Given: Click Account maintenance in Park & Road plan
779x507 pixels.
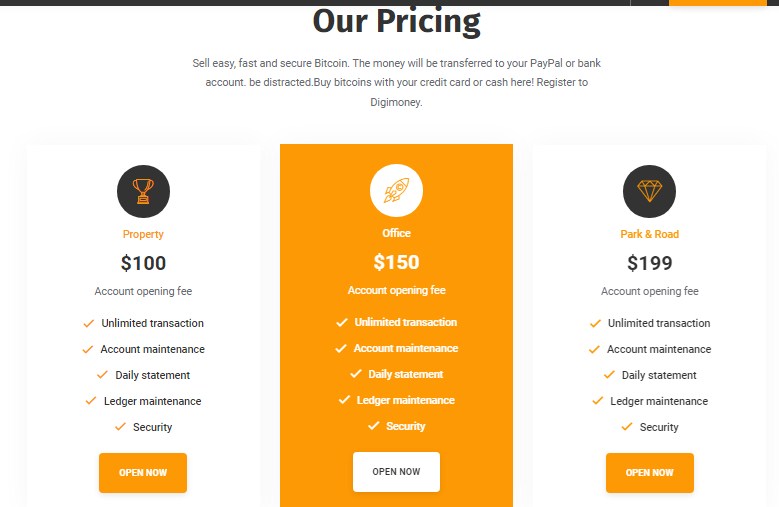Looking at the screenshot, I should (x=659, y=349).
